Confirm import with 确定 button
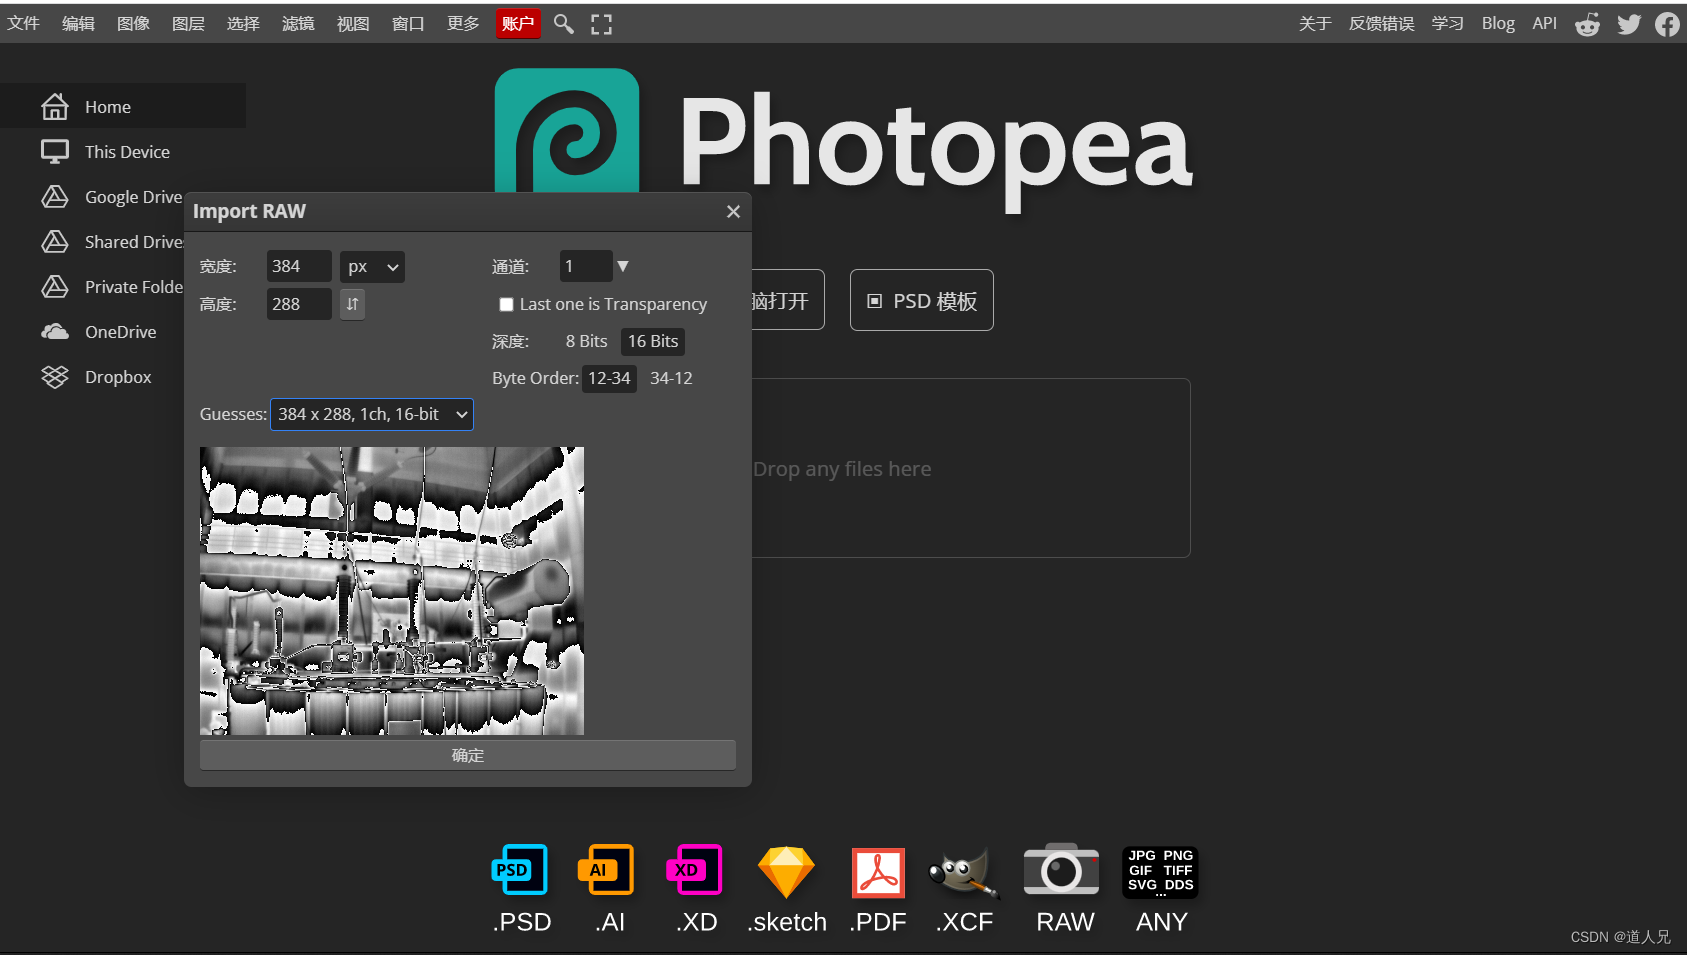This screenshot has height=955, width=1687. click(x=468, y=755)
